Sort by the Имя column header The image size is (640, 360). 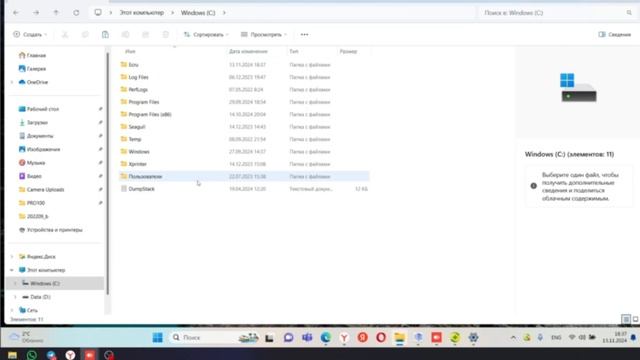click(x=130, y=51)
